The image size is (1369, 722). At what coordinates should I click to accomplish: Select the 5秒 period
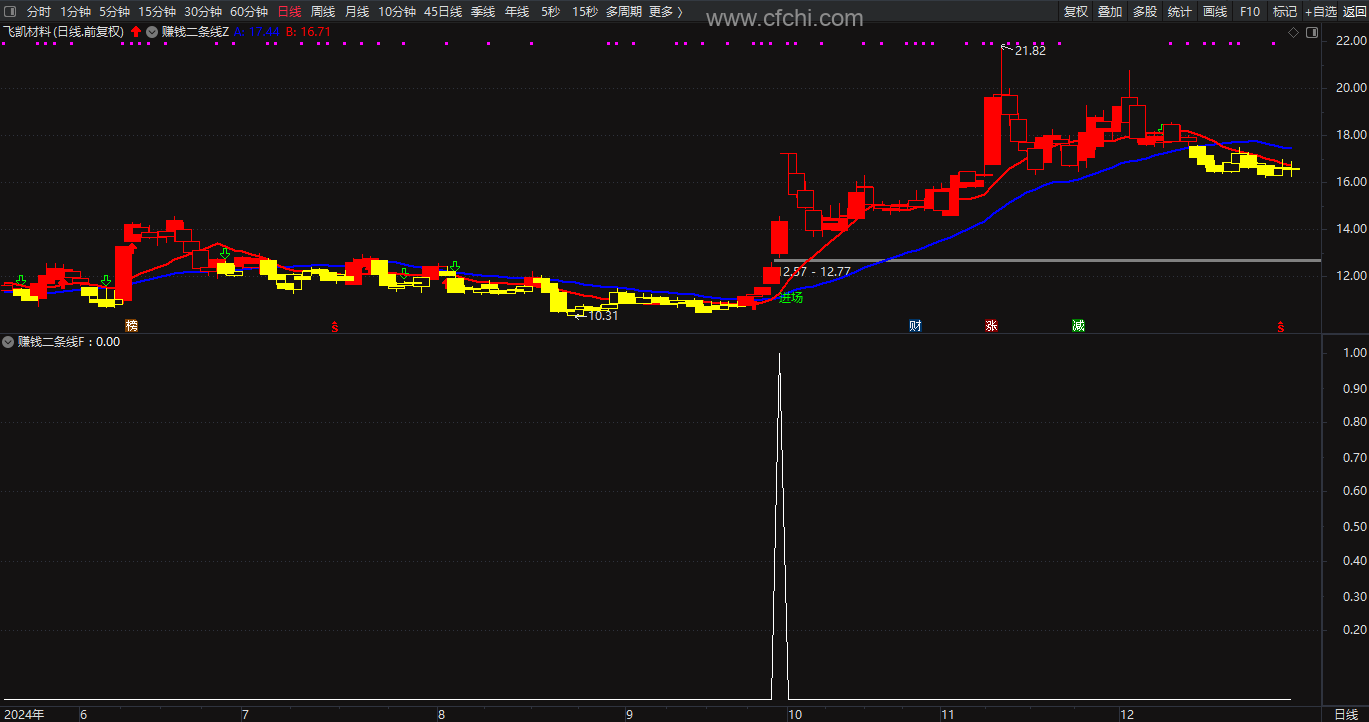tap(550, 12)
